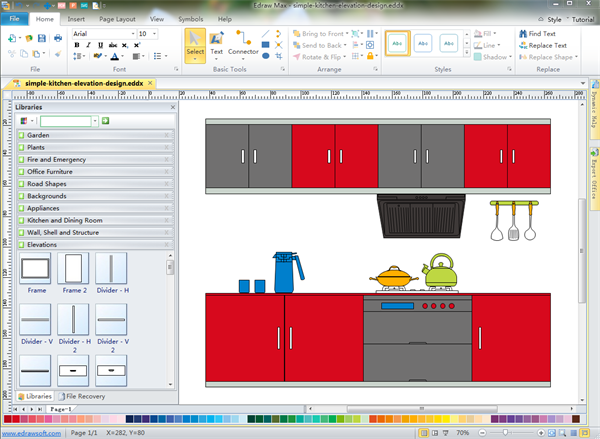Click Find Text in Replace group
Viewport: 600px width, 439px height.
click(x=540, y=33)
